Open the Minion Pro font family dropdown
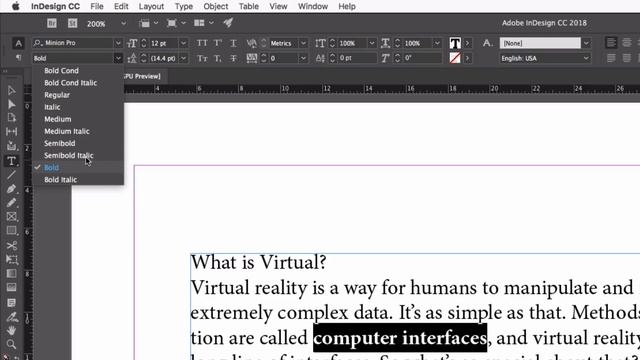The width and height of the screenshot is (640, 360). click(118, 43)
